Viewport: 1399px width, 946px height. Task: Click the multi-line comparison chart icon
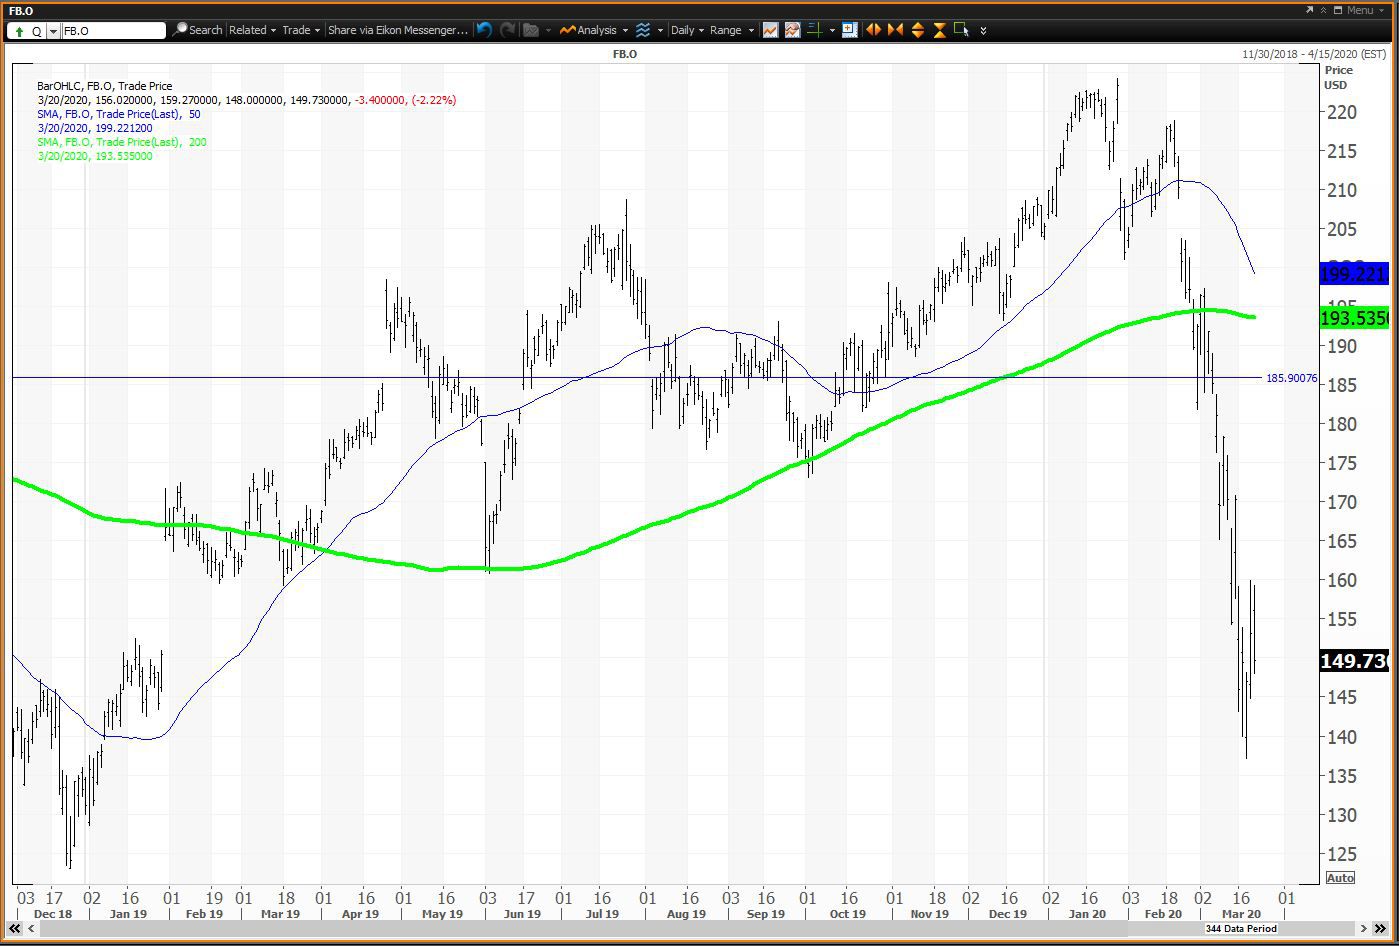point(792,30)
